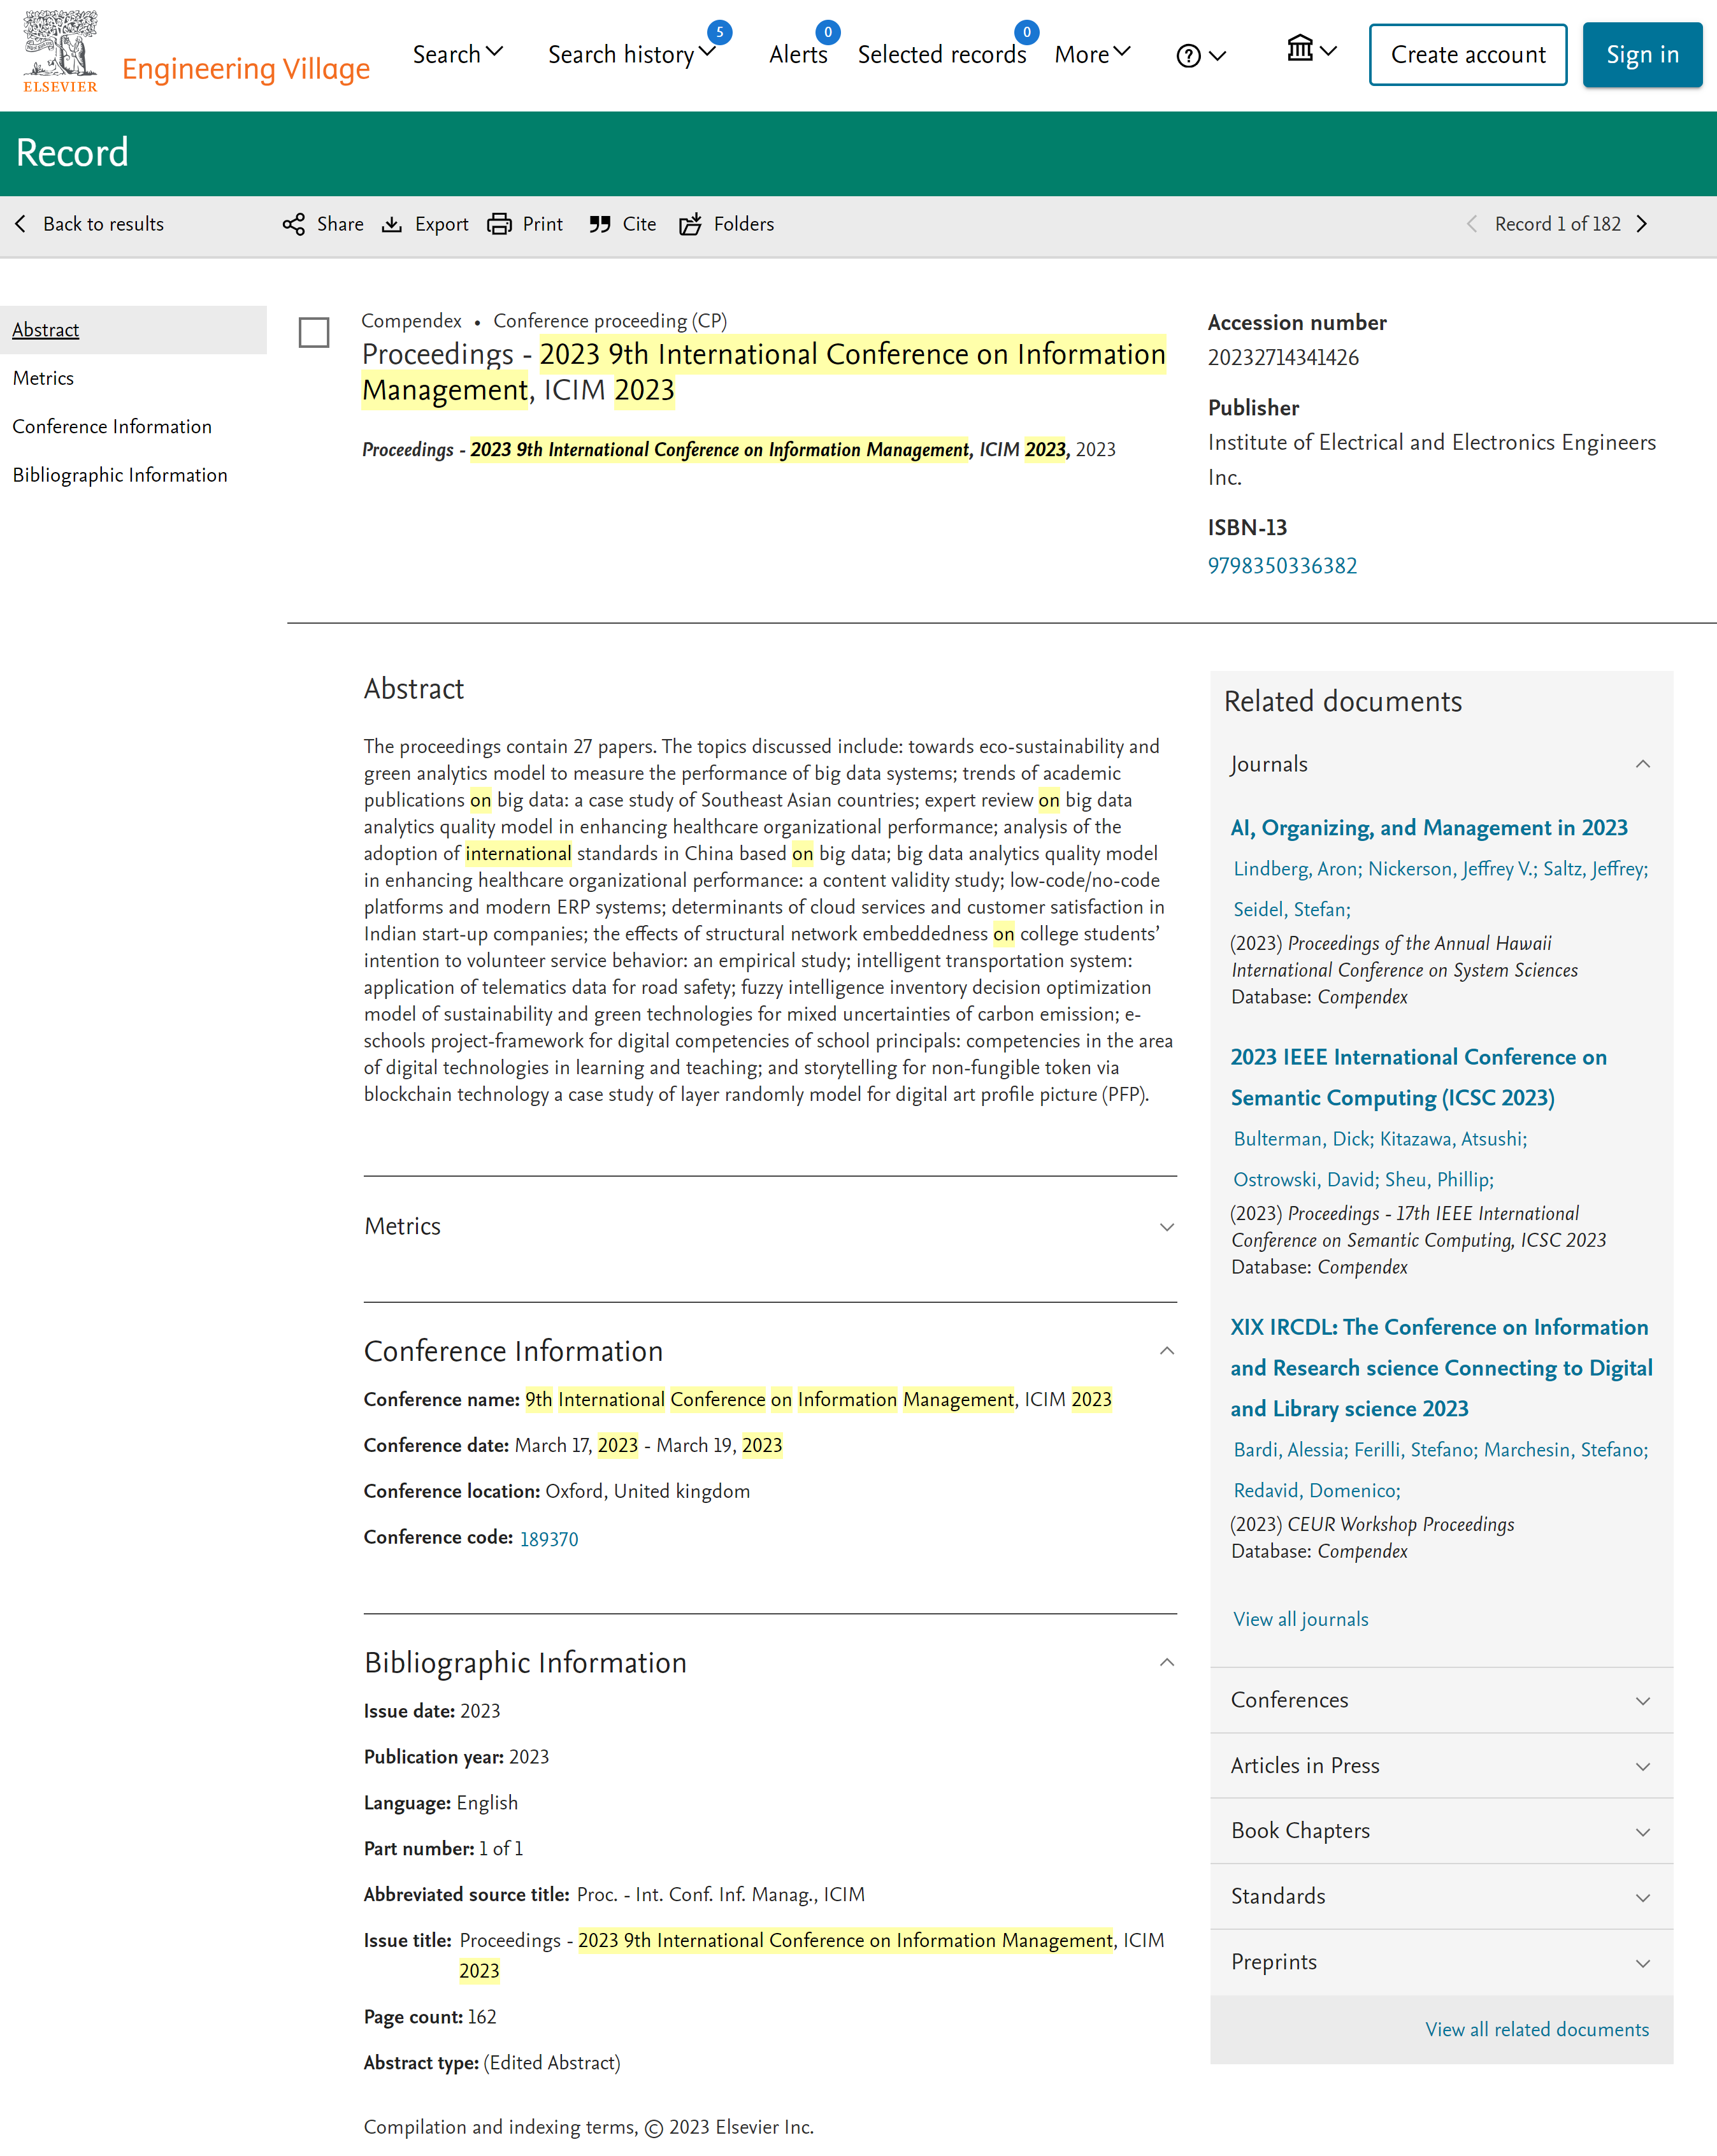This screenshot has width=1717, height=2156.
Task: Click the Folders icon
Action: point(690,225)
